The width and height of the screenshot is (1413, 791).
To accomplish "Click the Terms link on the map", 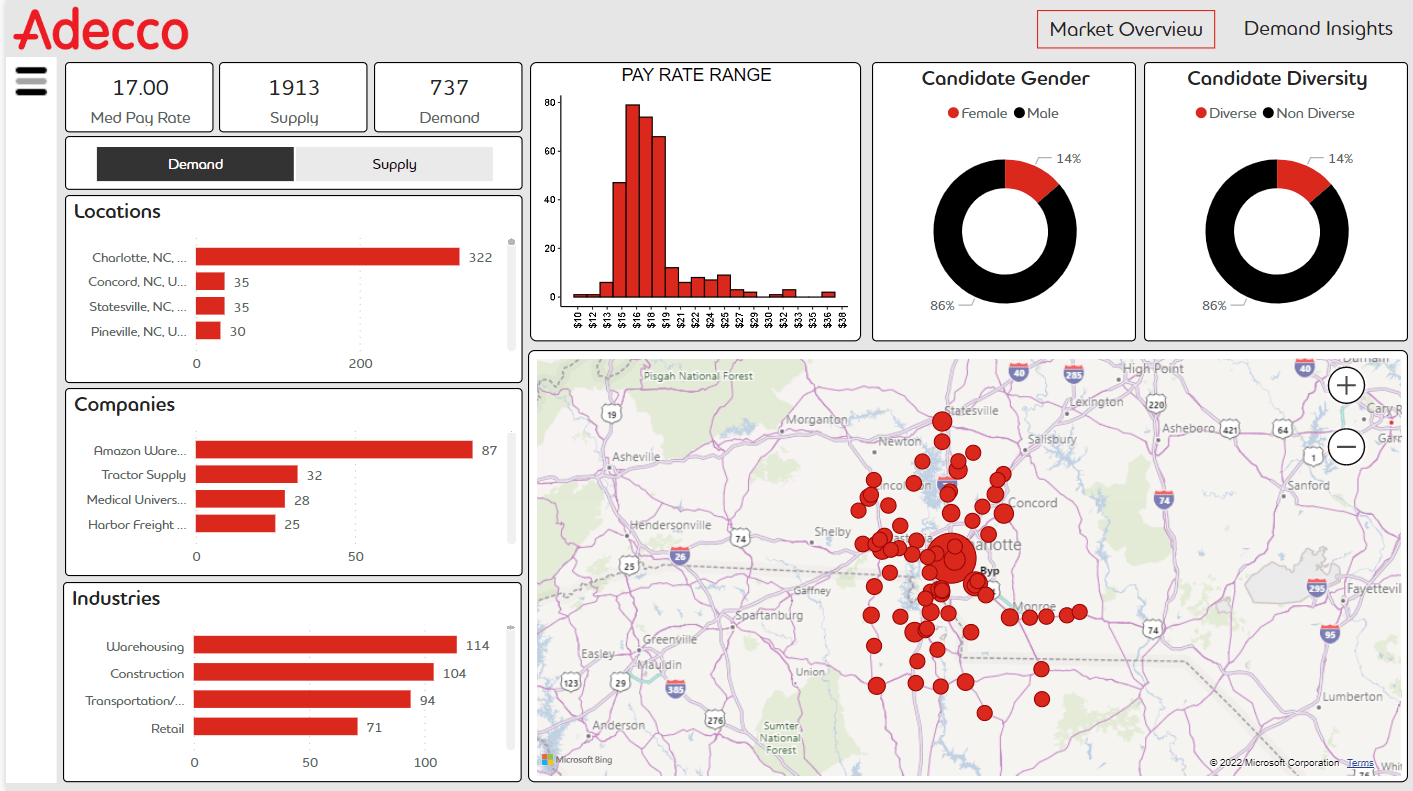I will (1360, 763).
